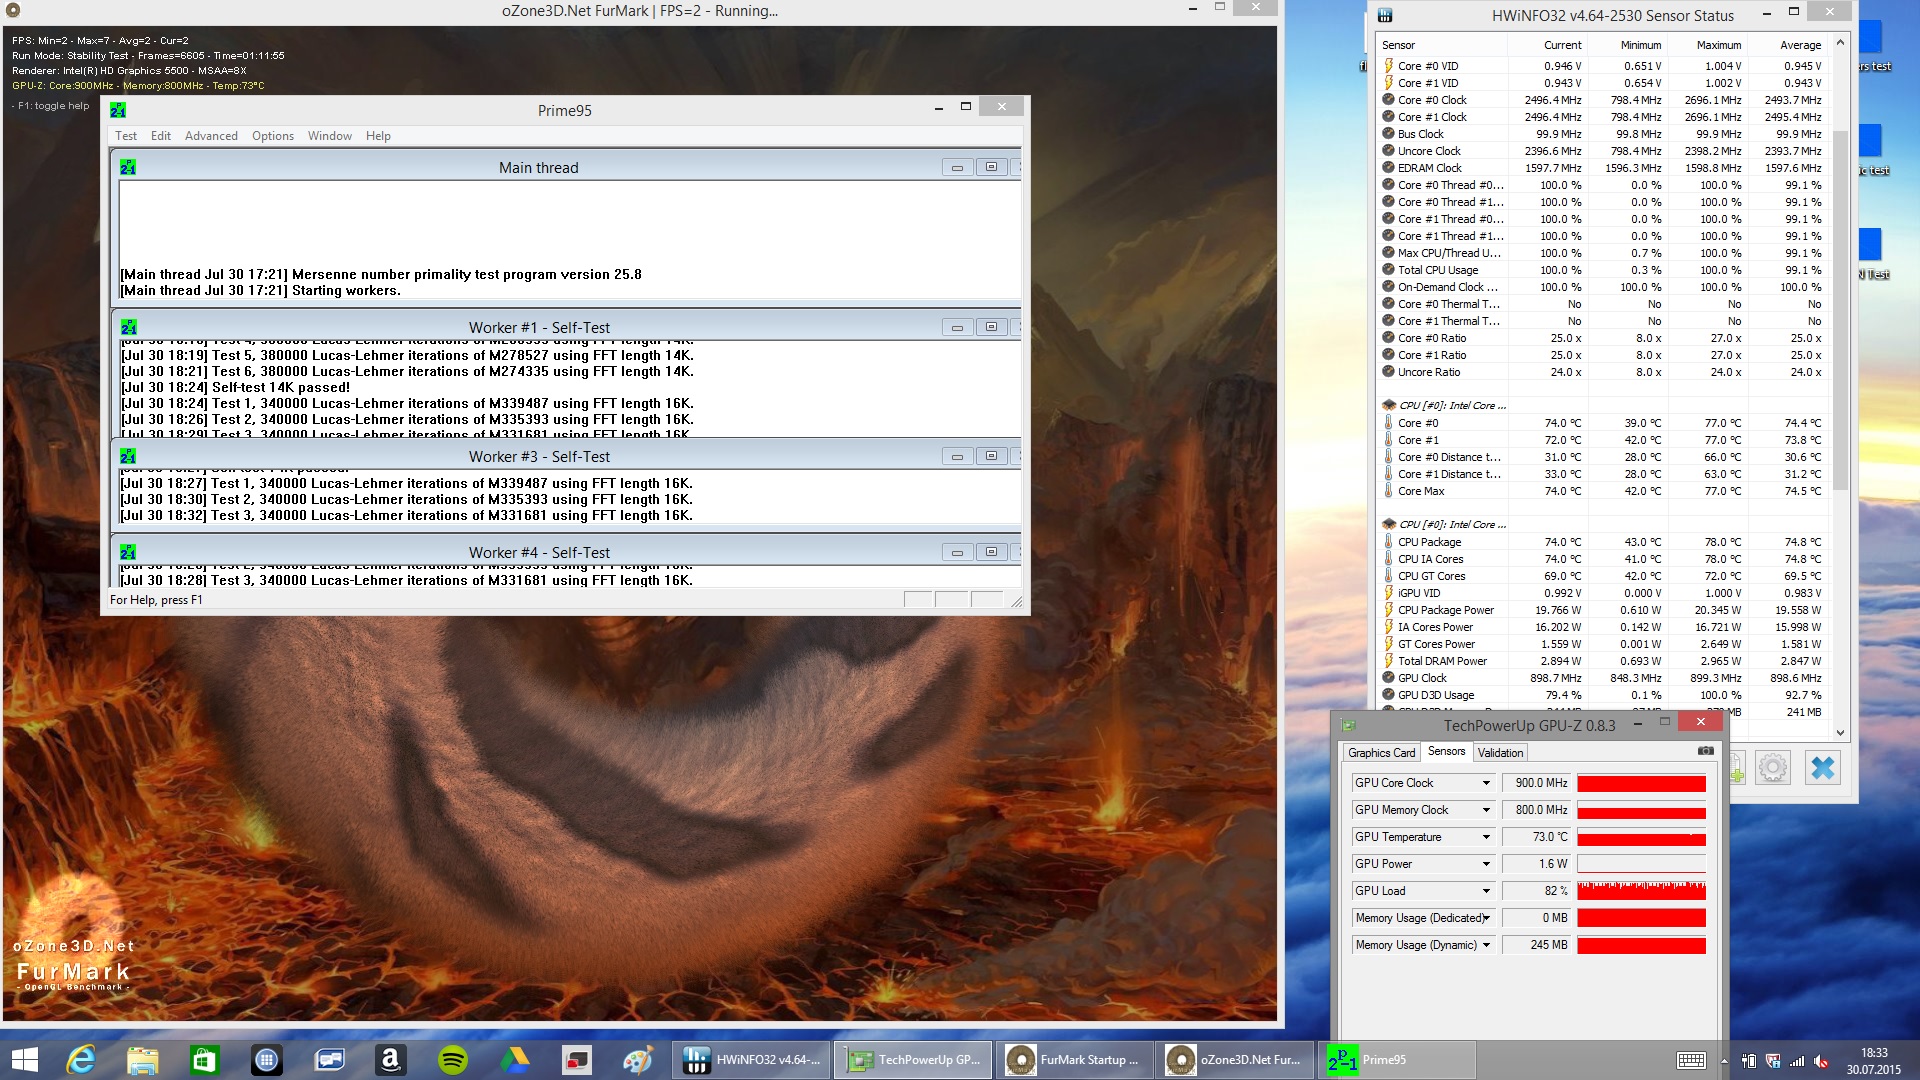
Task: Click the Worker #4 sub-window icon
Action: [128, 552]
